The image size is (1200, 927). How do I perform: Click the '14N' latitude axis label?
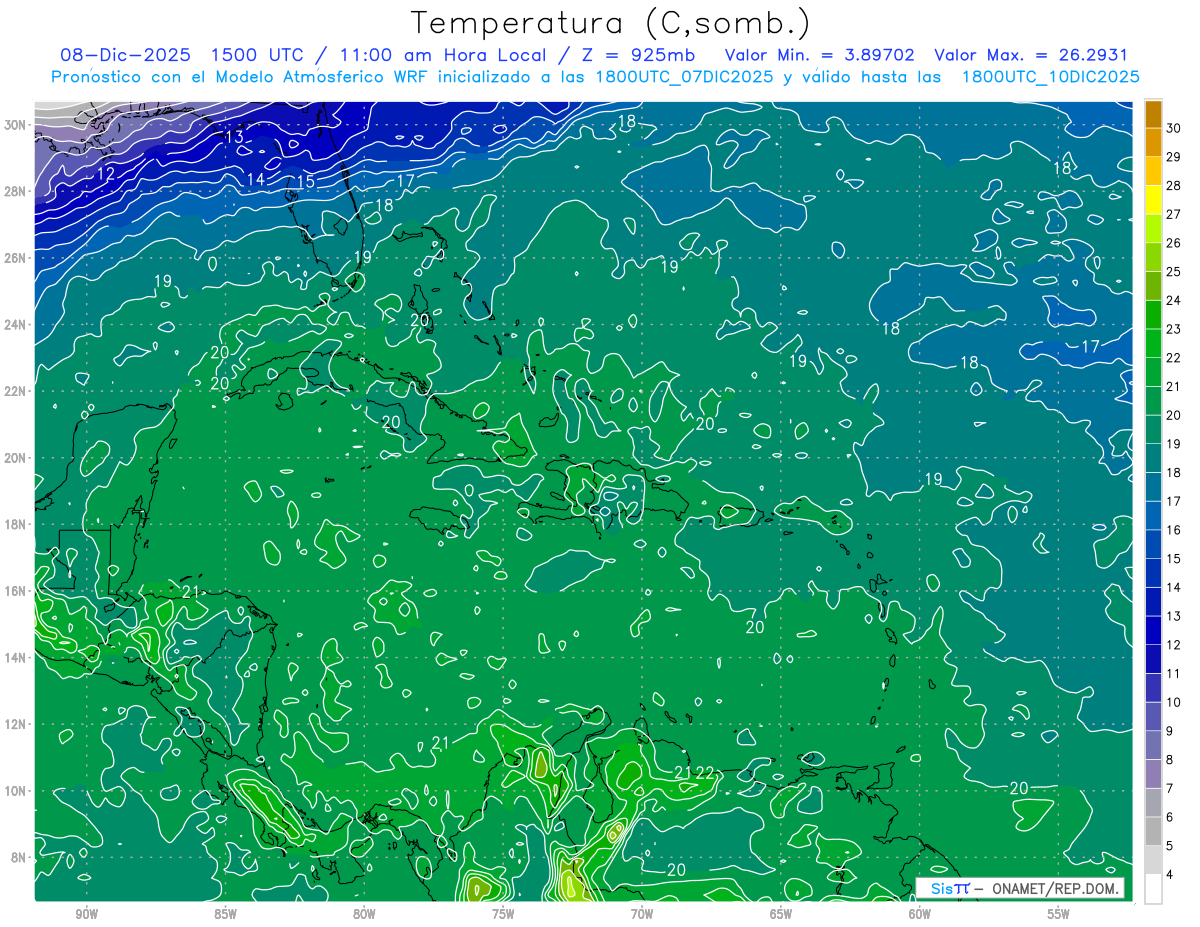15,658
